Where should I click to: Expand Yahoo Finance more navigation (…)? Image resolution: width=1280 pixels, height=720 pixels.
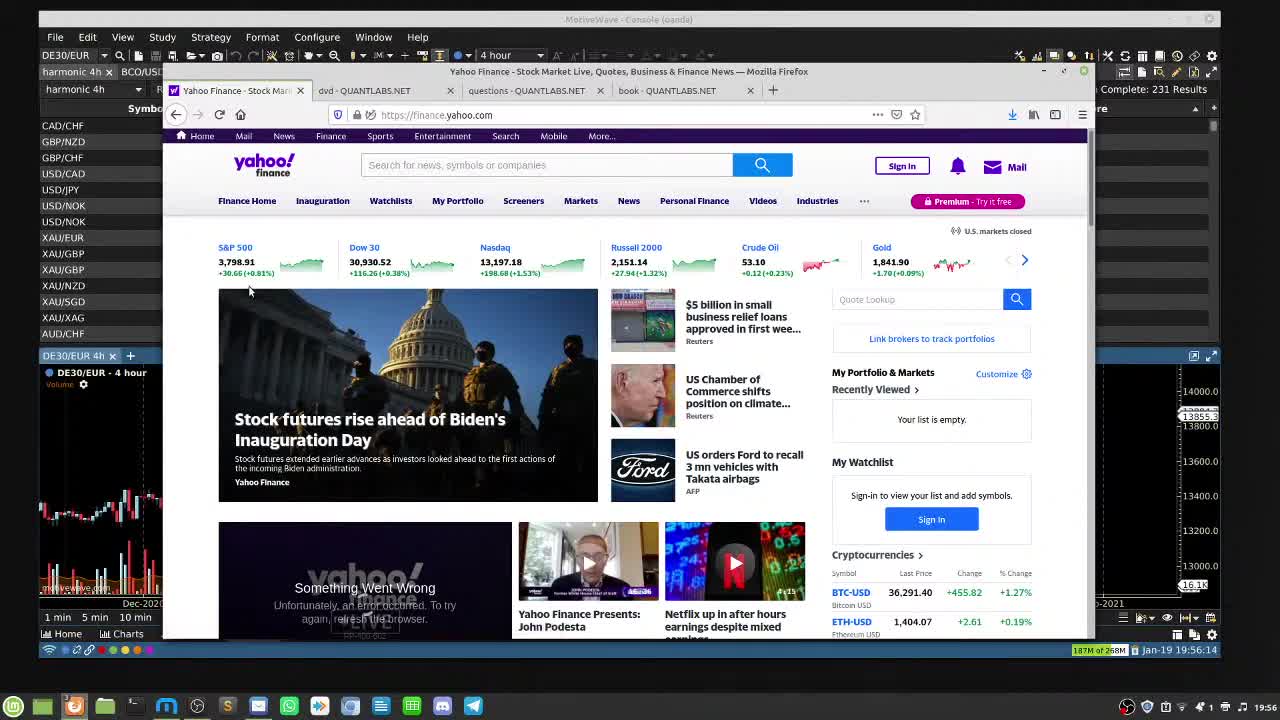coord(864,201)
